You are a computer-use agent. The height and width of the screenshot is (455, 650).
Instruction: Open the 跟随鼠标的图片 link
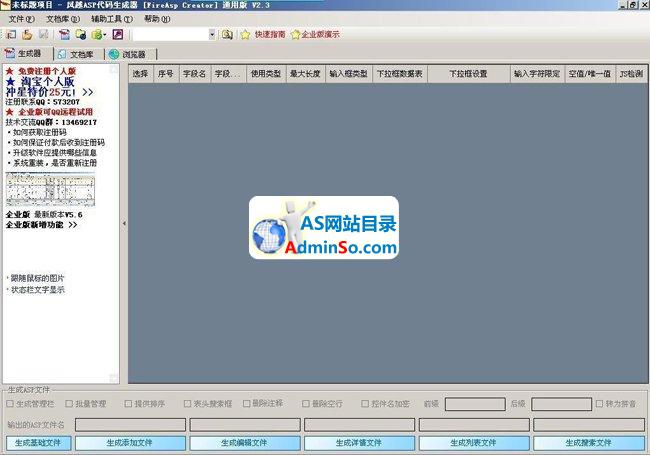click(37, 278)
